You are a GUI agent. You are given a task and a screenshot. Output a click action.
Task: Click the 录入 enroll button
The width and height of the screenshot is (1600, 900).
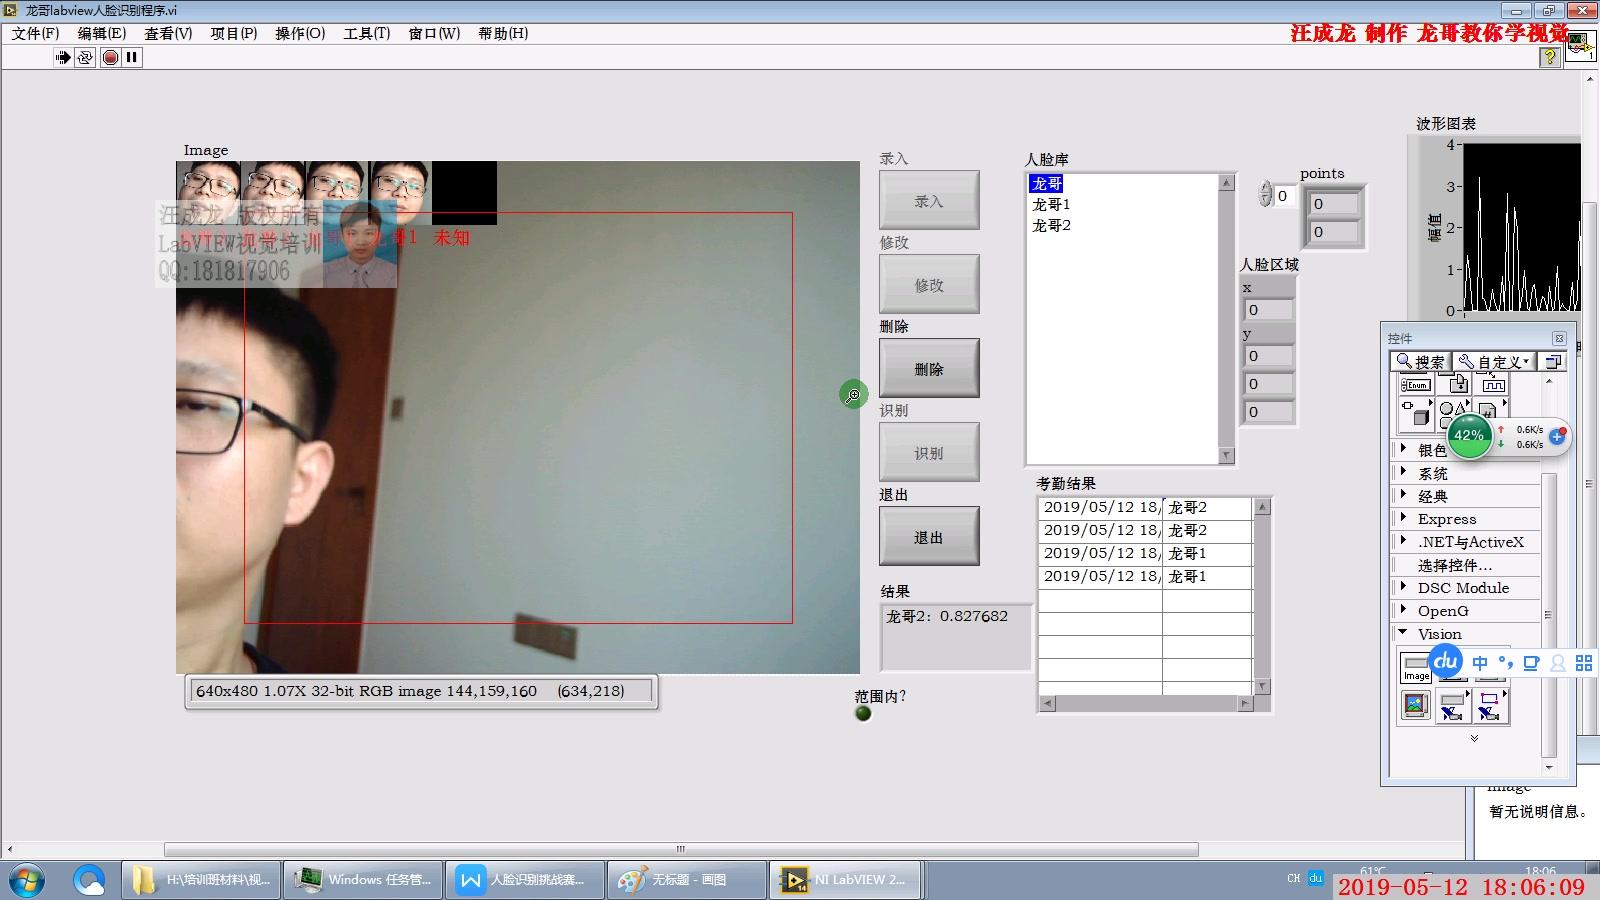928,201
